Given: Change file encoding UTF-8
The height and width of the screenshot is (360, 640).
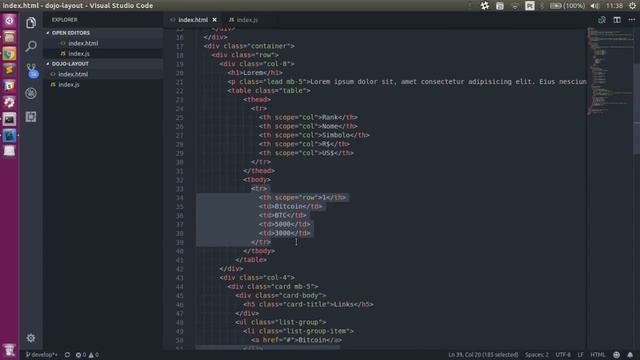Looking at the screenshot, I should point(563,355).
